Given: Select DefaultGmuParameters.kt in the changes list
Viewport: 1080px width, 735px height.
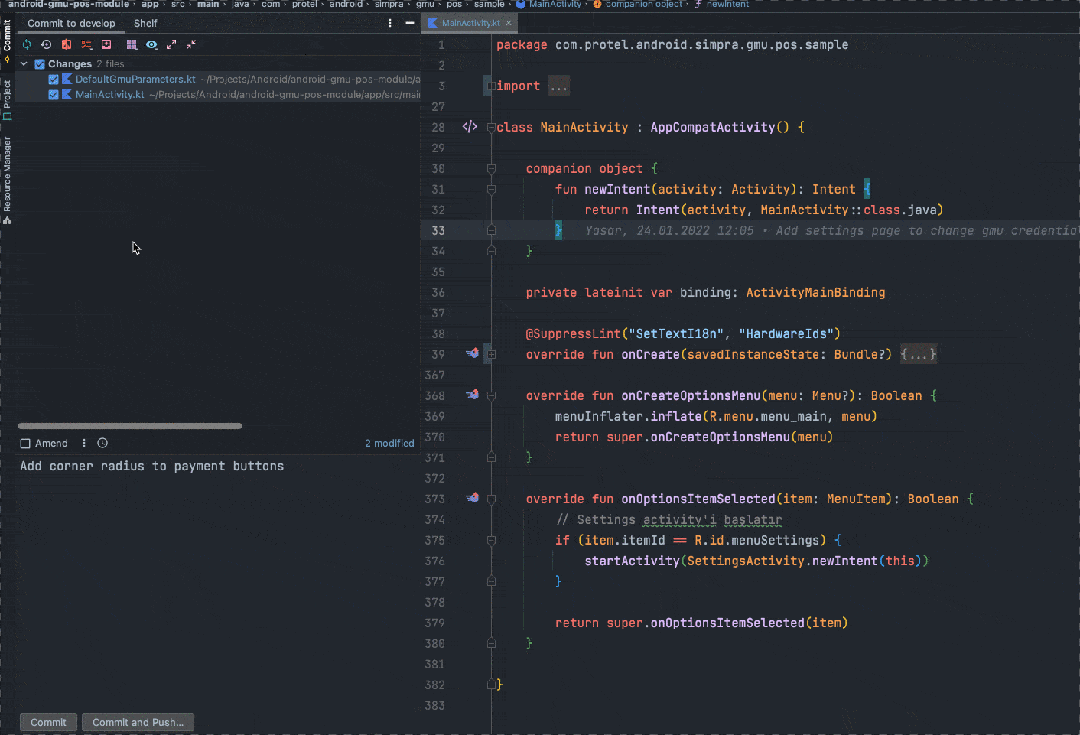Looking at the screenshot, I should point(135,79).
